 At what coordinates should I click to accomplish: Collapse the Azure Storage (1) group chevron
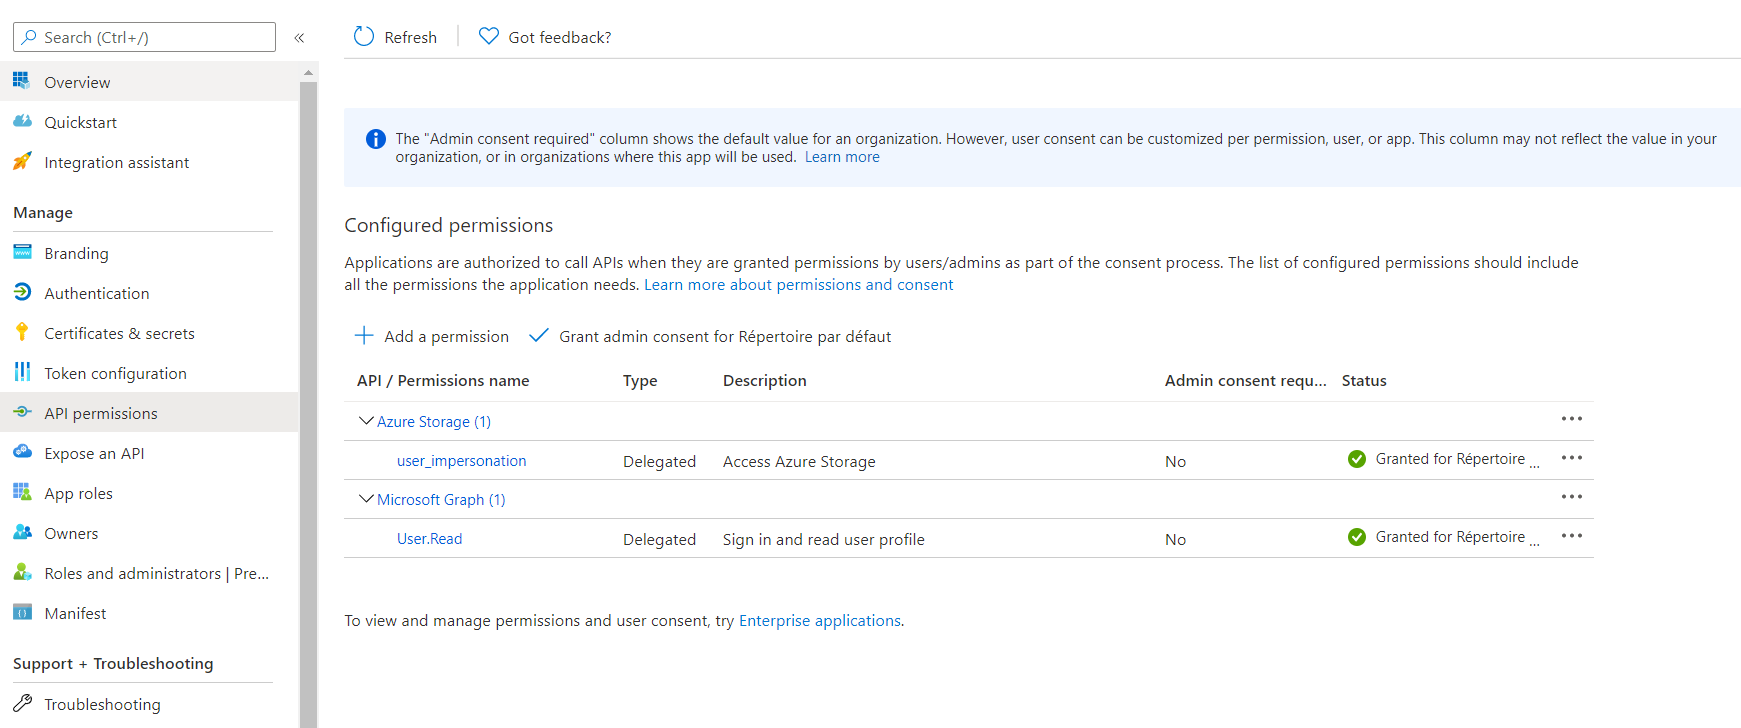click(x=366, y=421)
